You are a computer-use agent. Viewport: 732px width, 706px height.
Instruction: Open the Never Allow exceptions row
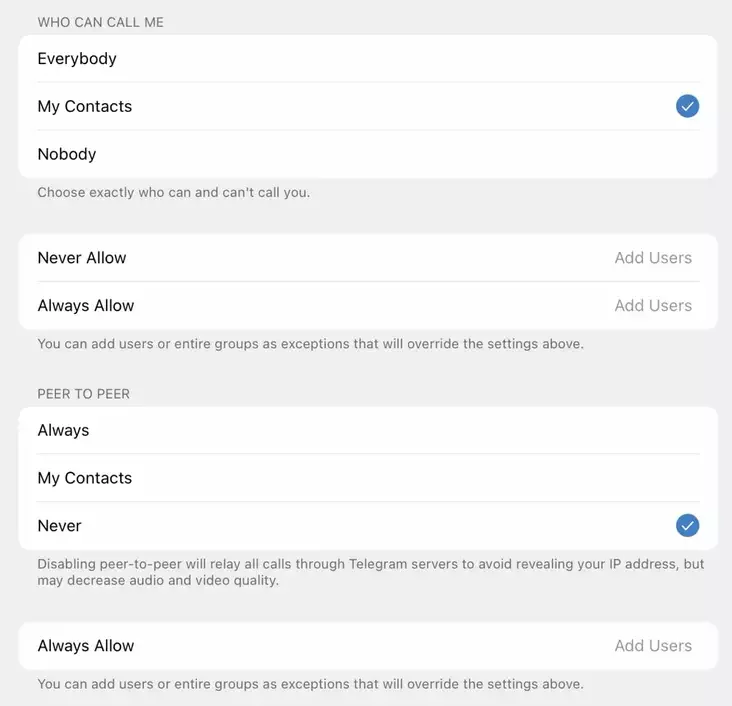(x=368, y=258)
